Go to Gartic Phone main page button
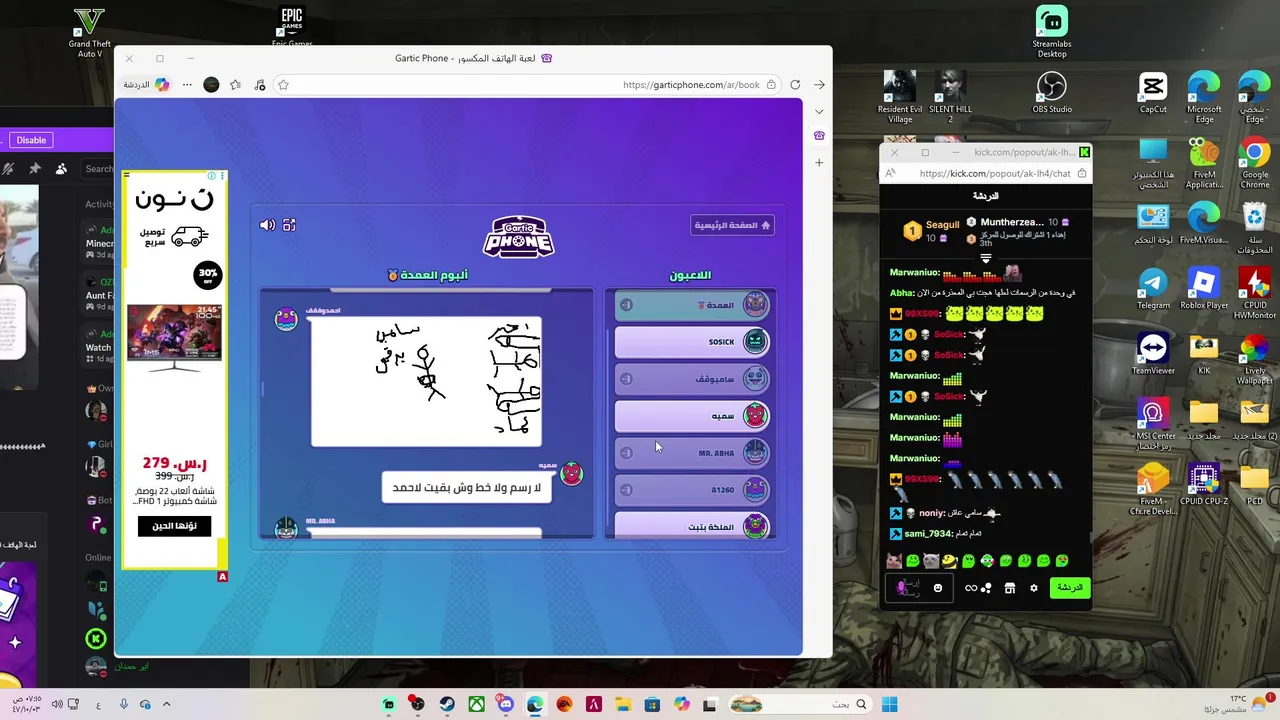The height and width of the screenshot is (720, 1280). click(732, 225)
